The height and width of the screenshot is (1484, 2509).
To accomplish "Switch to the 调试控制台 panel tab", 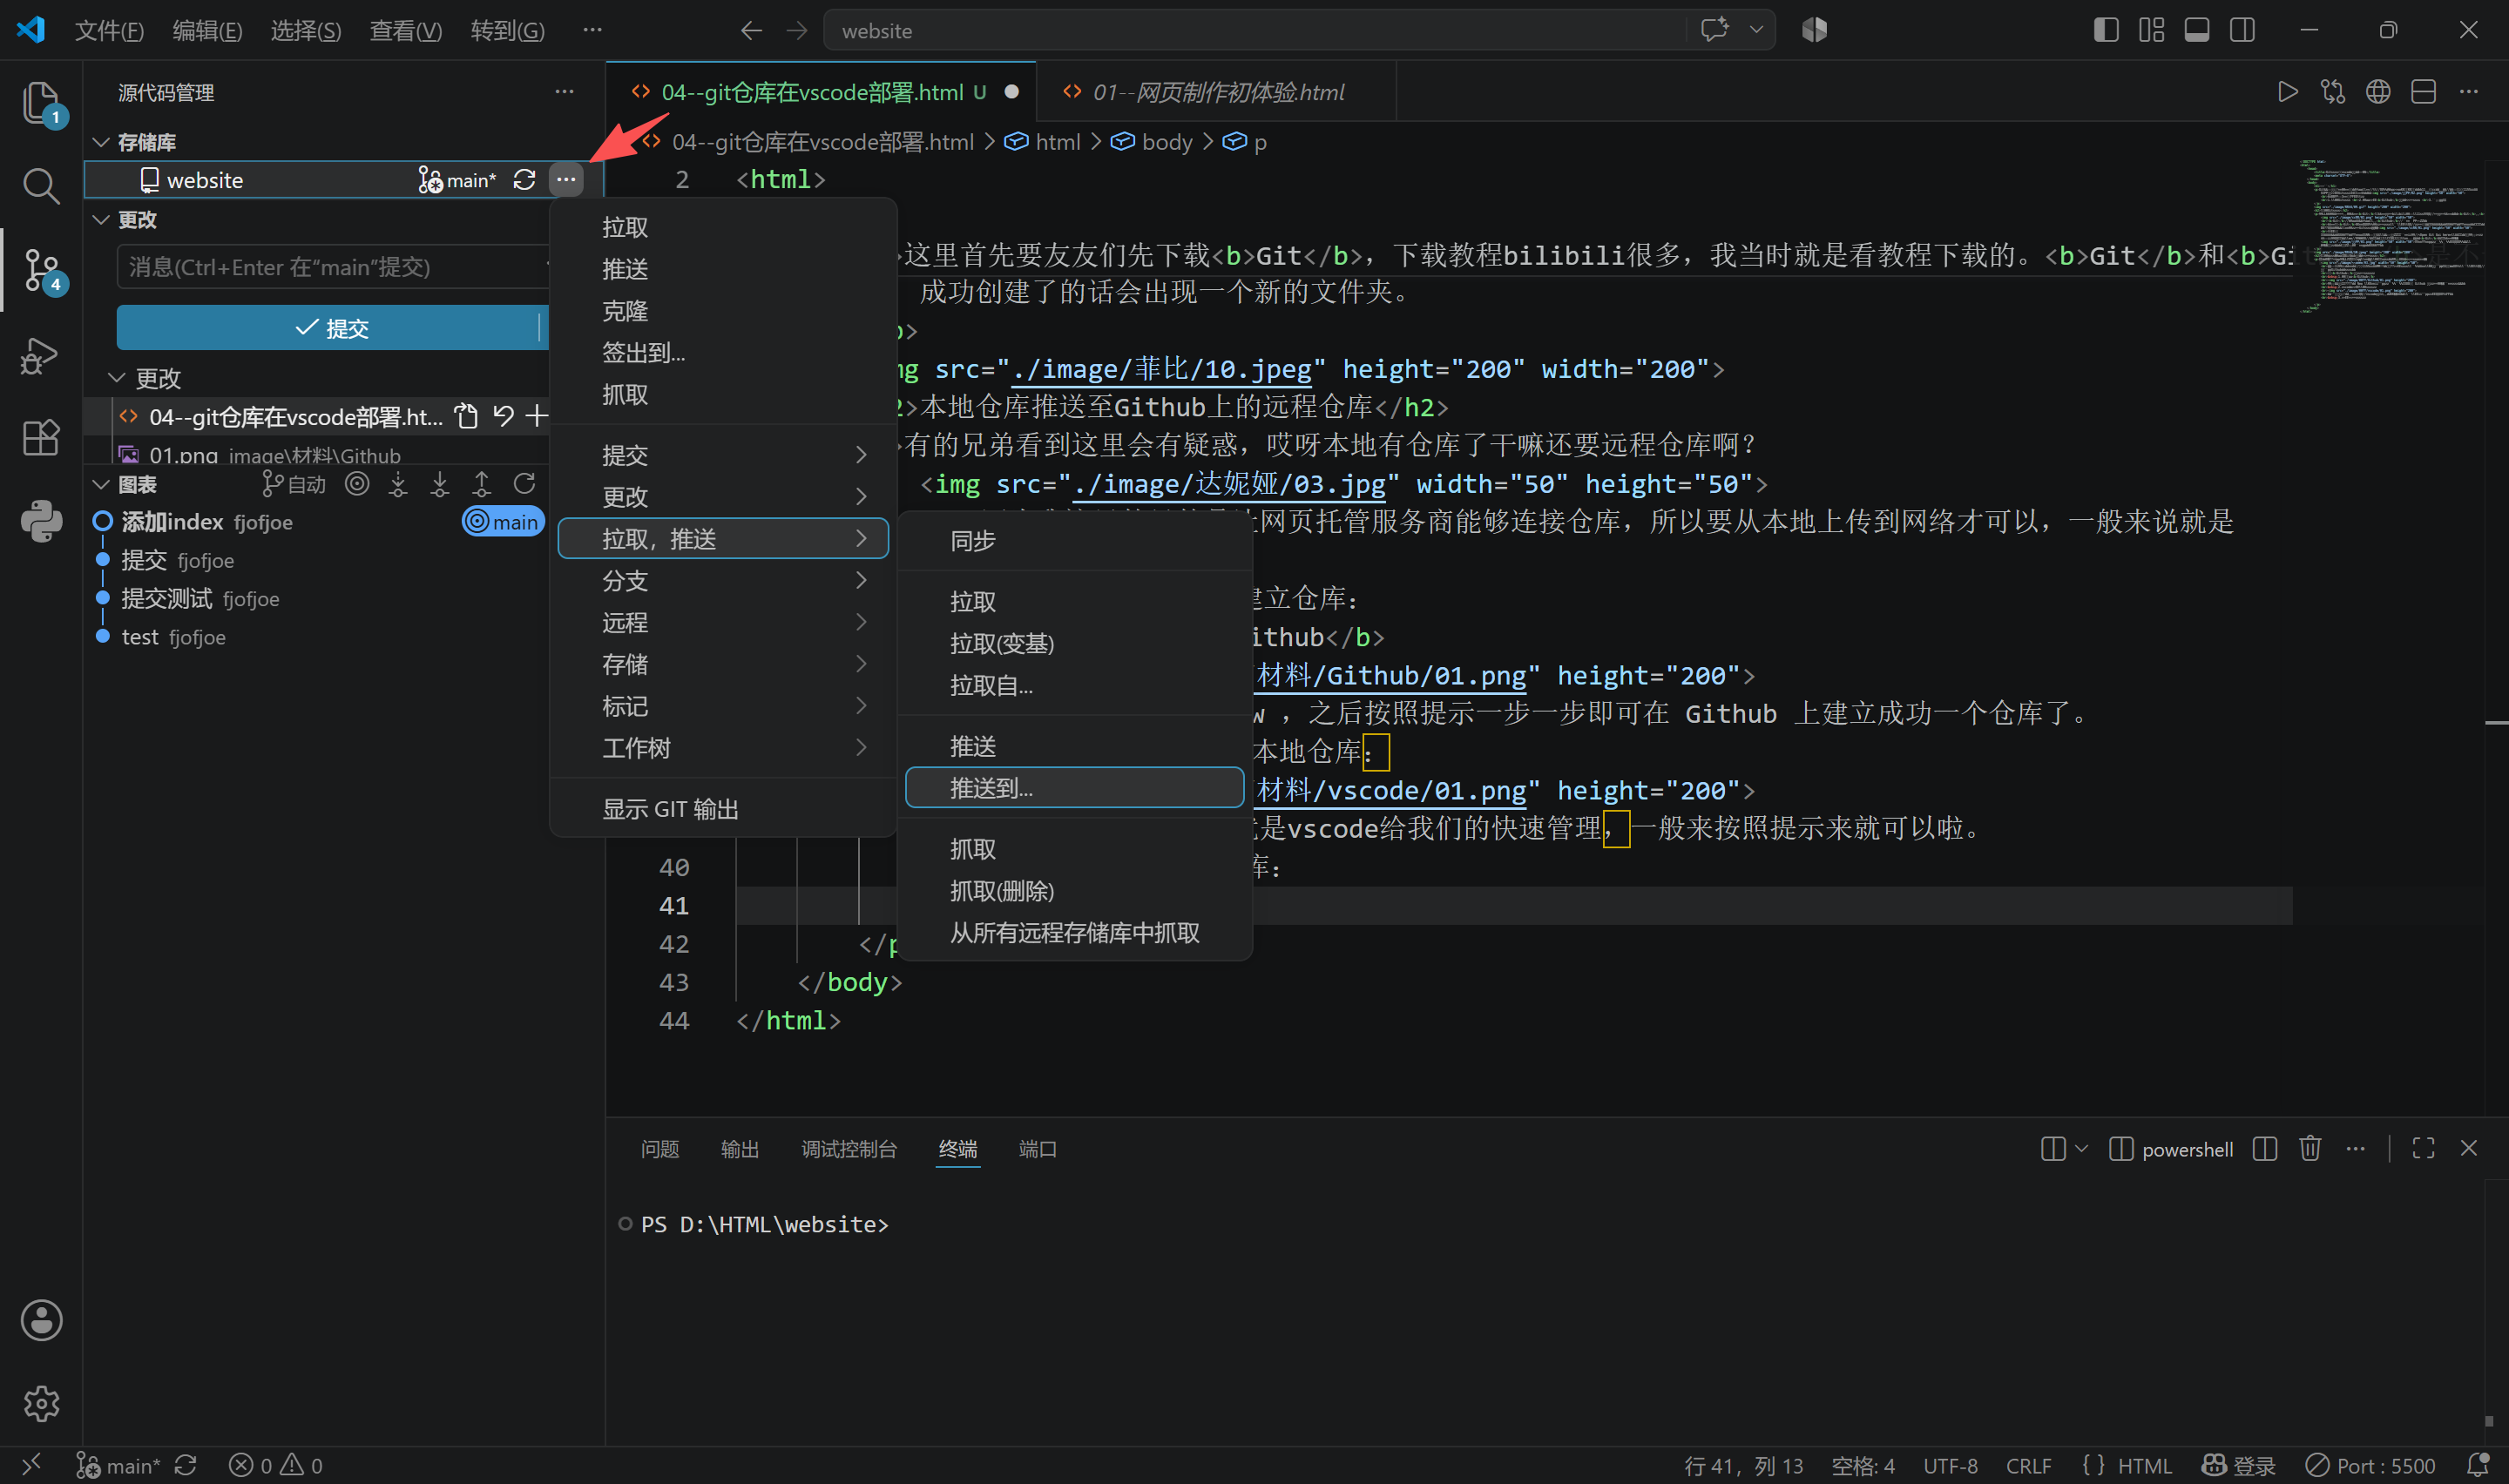I will [x=848, y=1148].
